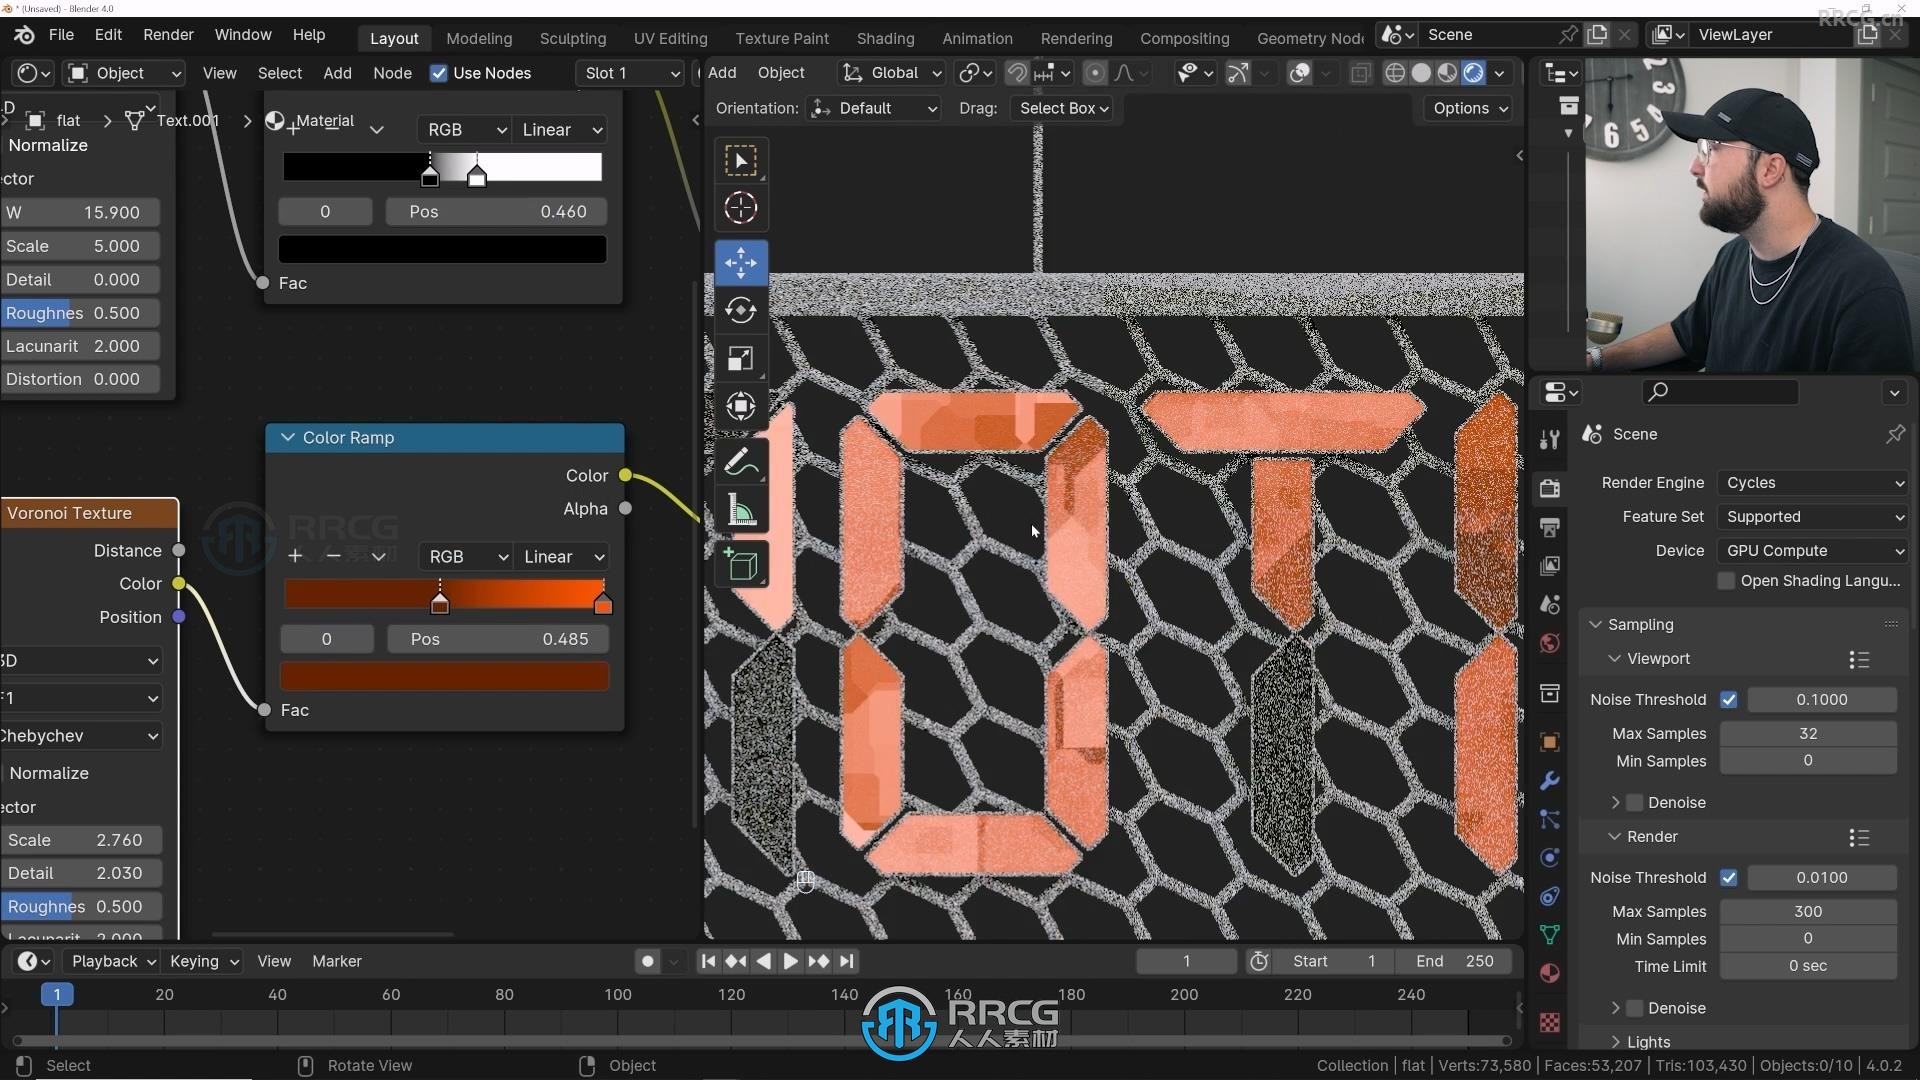Open the Object properties tab

(1550, 742)
